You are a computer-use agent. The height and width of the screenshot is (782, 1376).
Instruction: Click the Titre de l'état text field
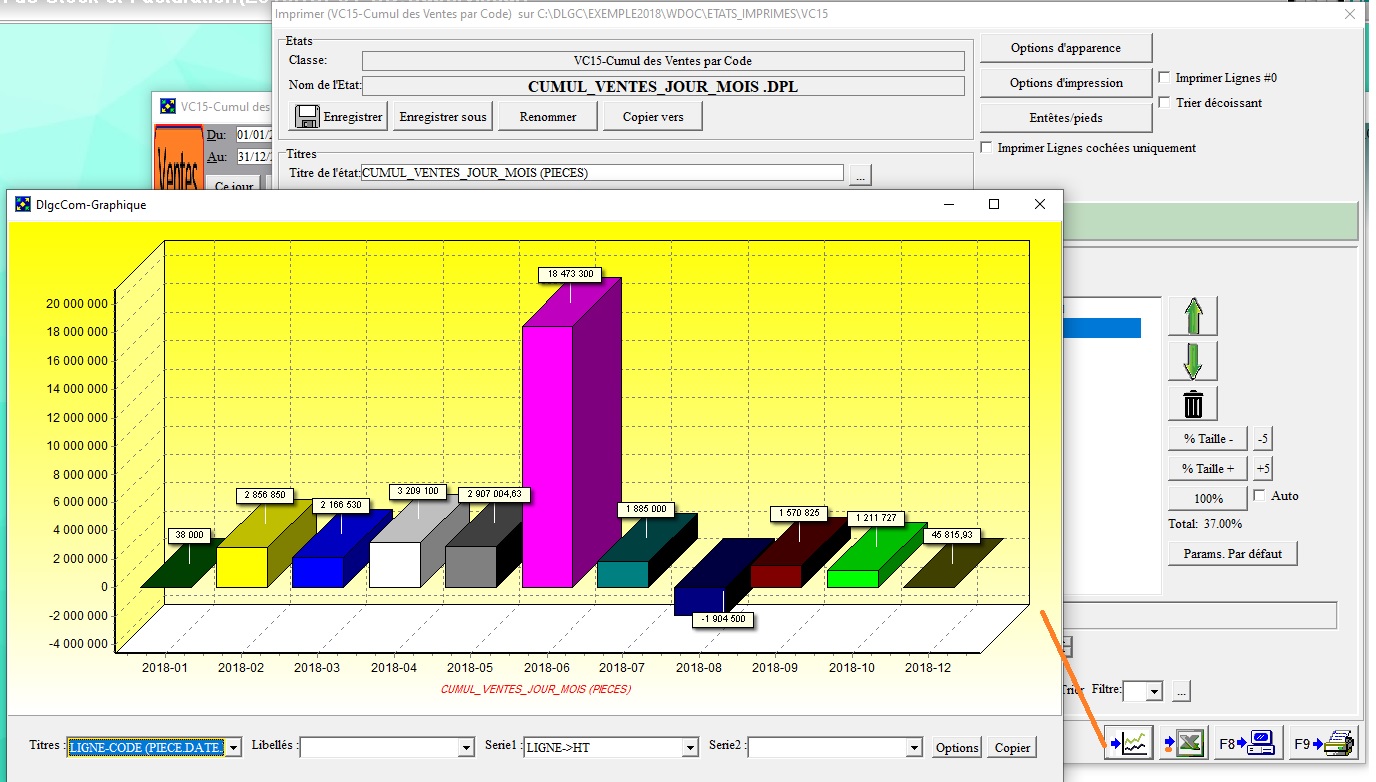(602, 173)
